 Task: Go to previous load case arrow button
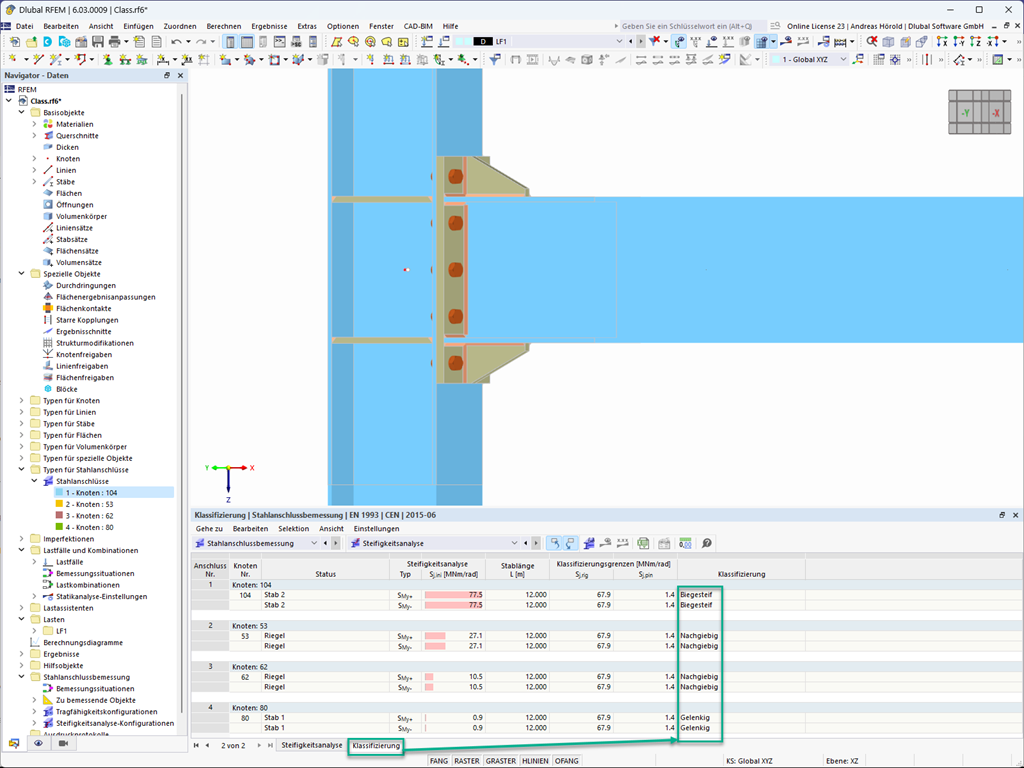pyautogui.click(x=630, y=42)
